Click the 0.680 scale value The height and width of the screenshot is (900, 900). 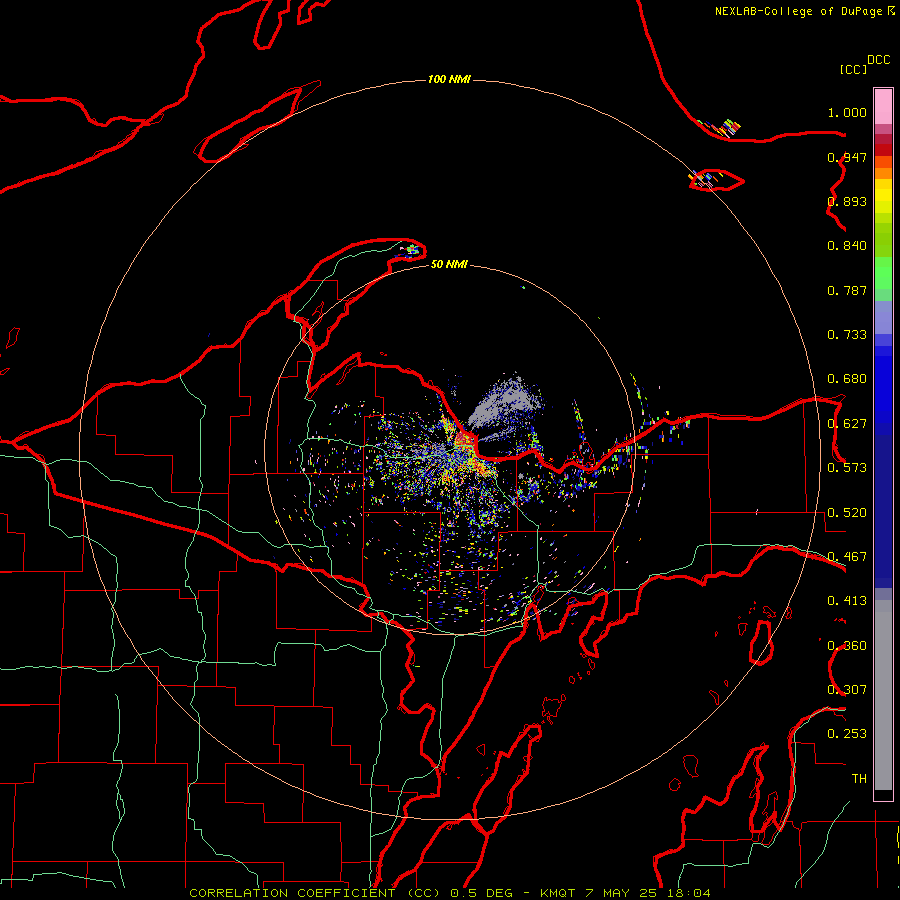(847, 379)
